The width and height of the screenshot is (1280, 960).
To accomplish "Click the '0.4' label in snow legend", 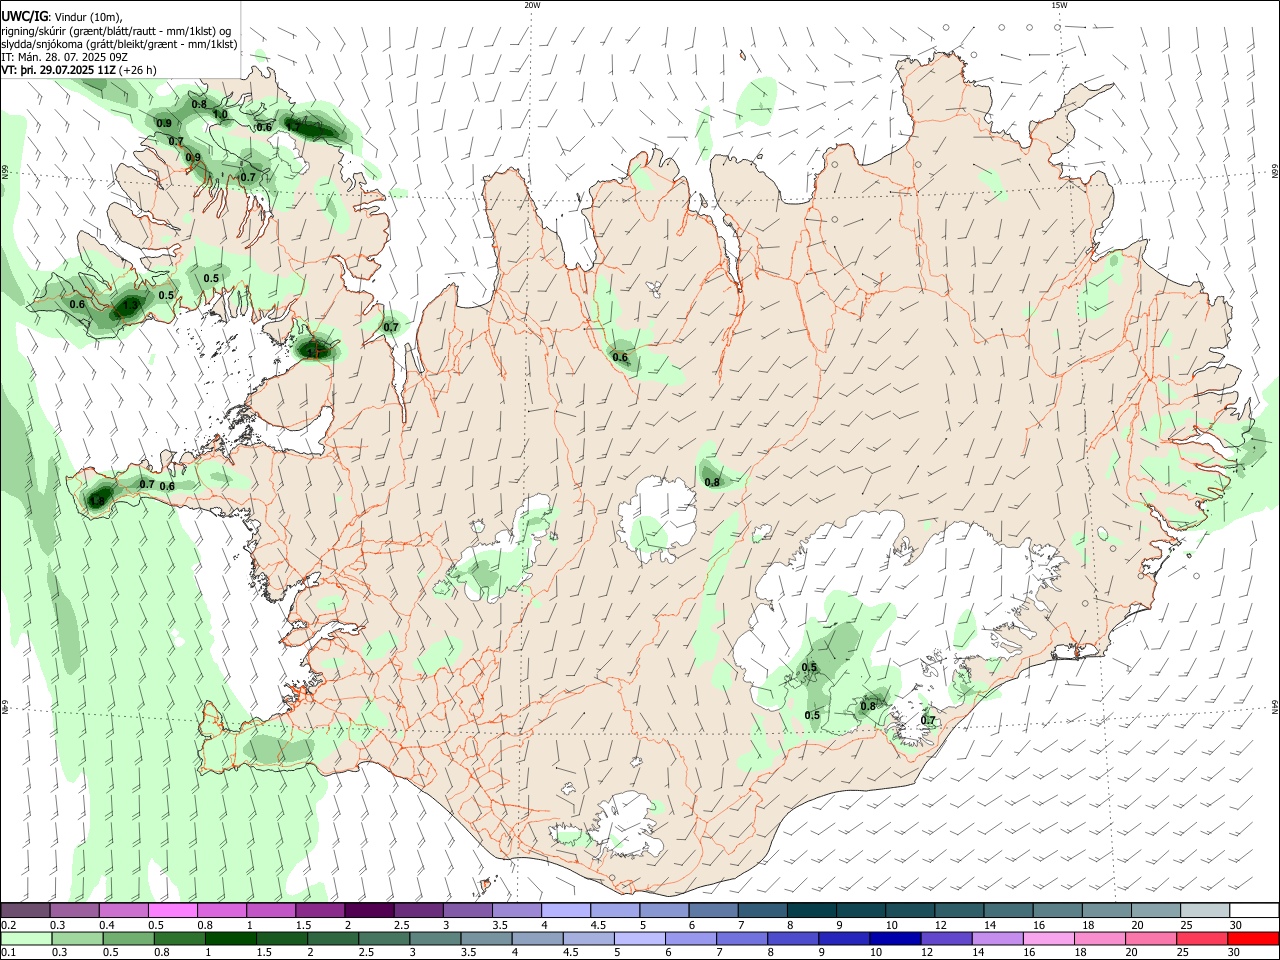I will (107, 925).
